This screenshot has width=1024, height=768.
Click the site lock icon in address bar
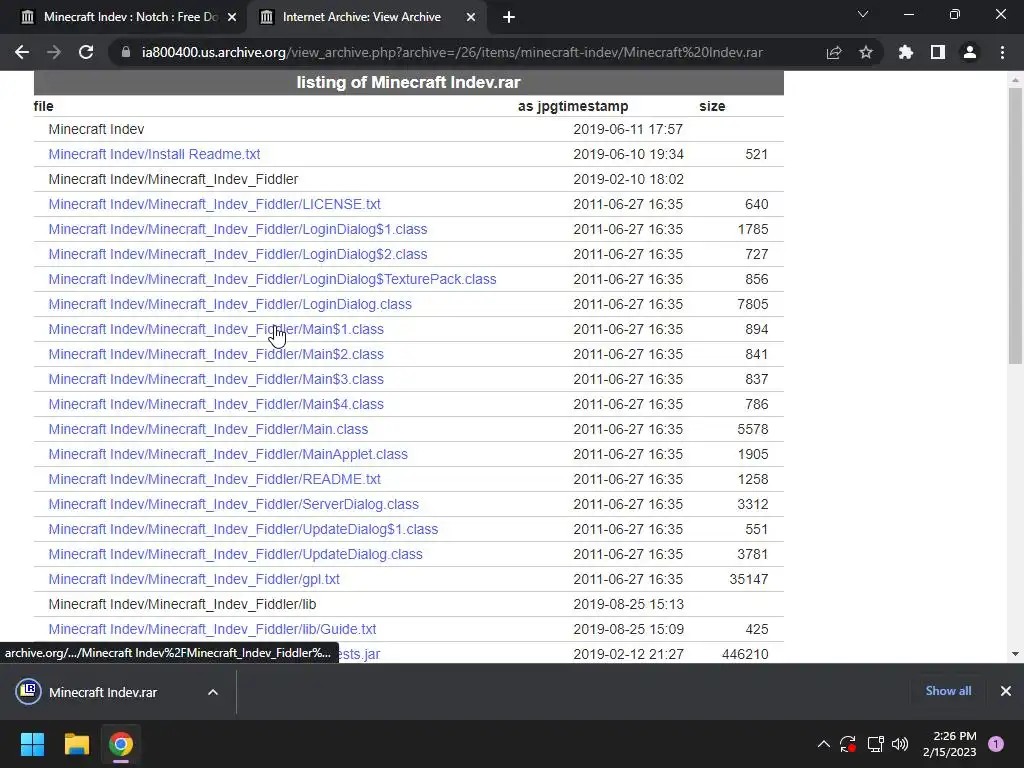(126, 52)
